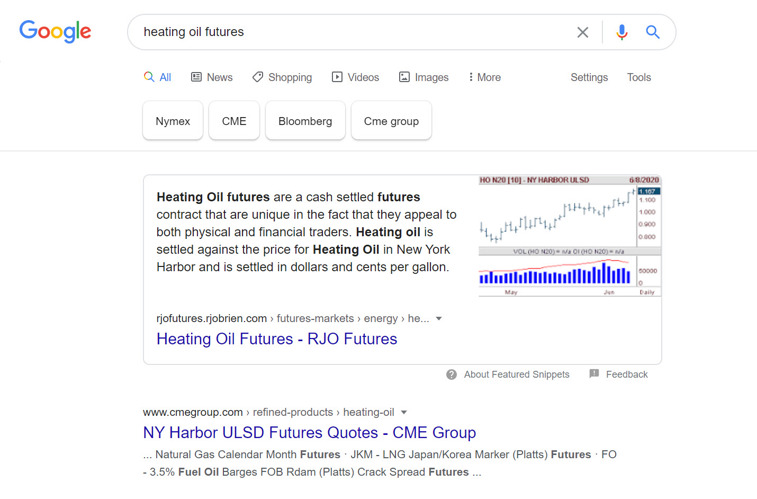Click the featured snippet description text
This screenshot has width=757, height=499.
(x=306, y=232)
